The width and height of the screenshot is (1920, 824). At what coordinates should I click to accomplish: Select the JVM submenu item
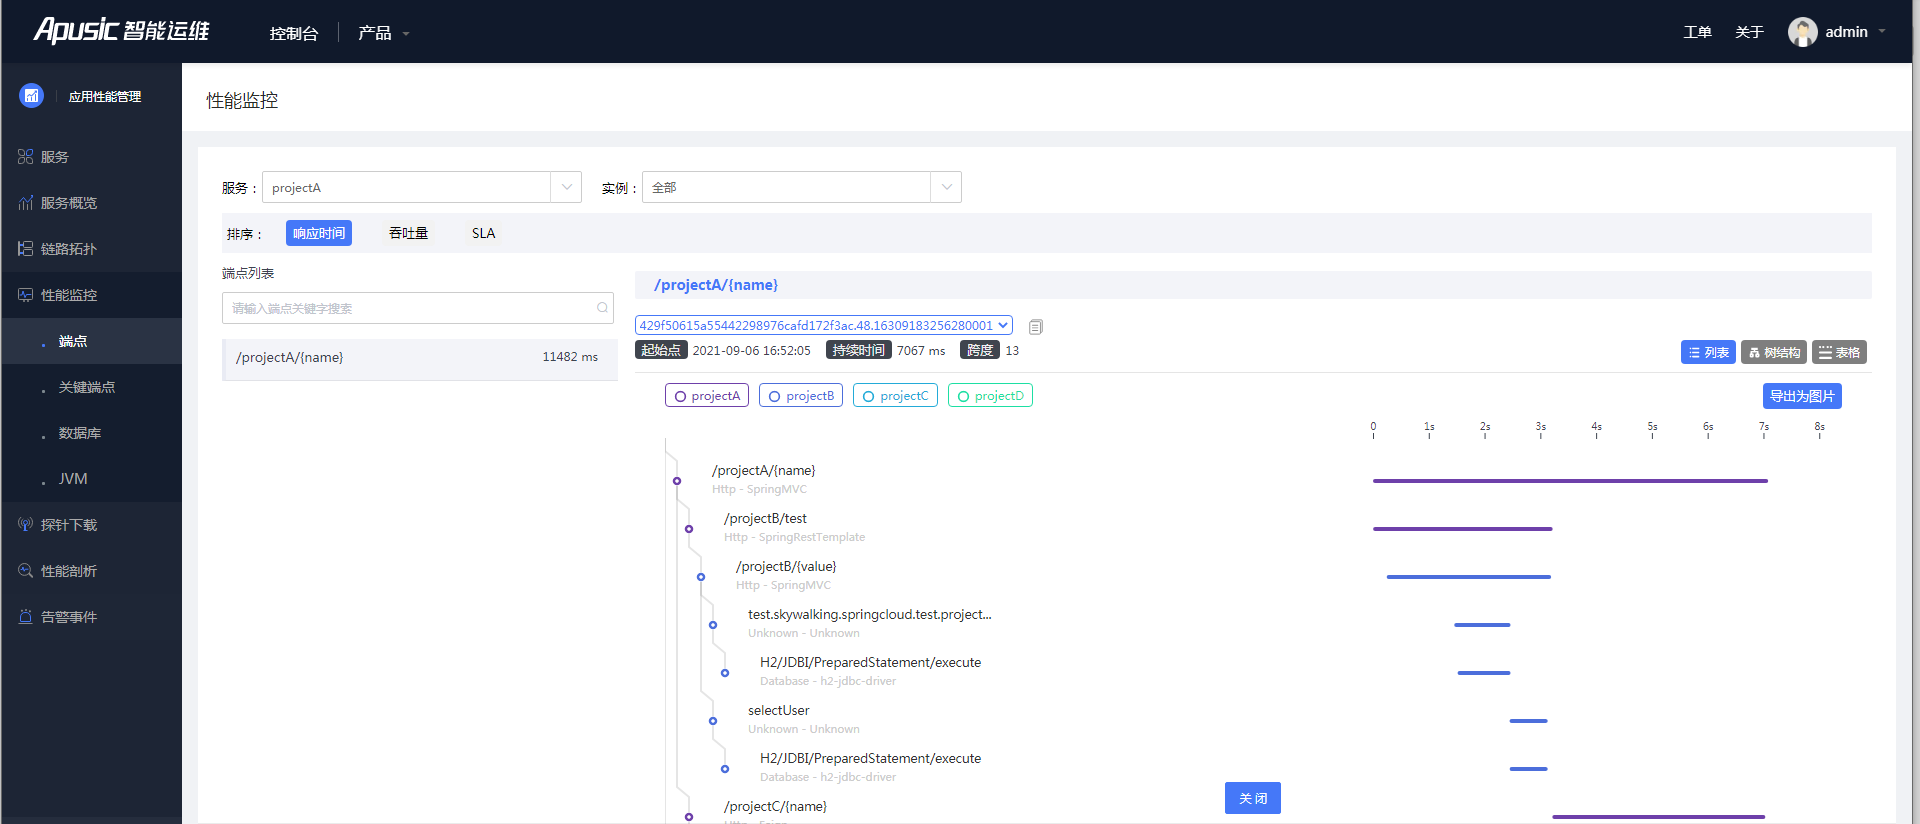91,479
